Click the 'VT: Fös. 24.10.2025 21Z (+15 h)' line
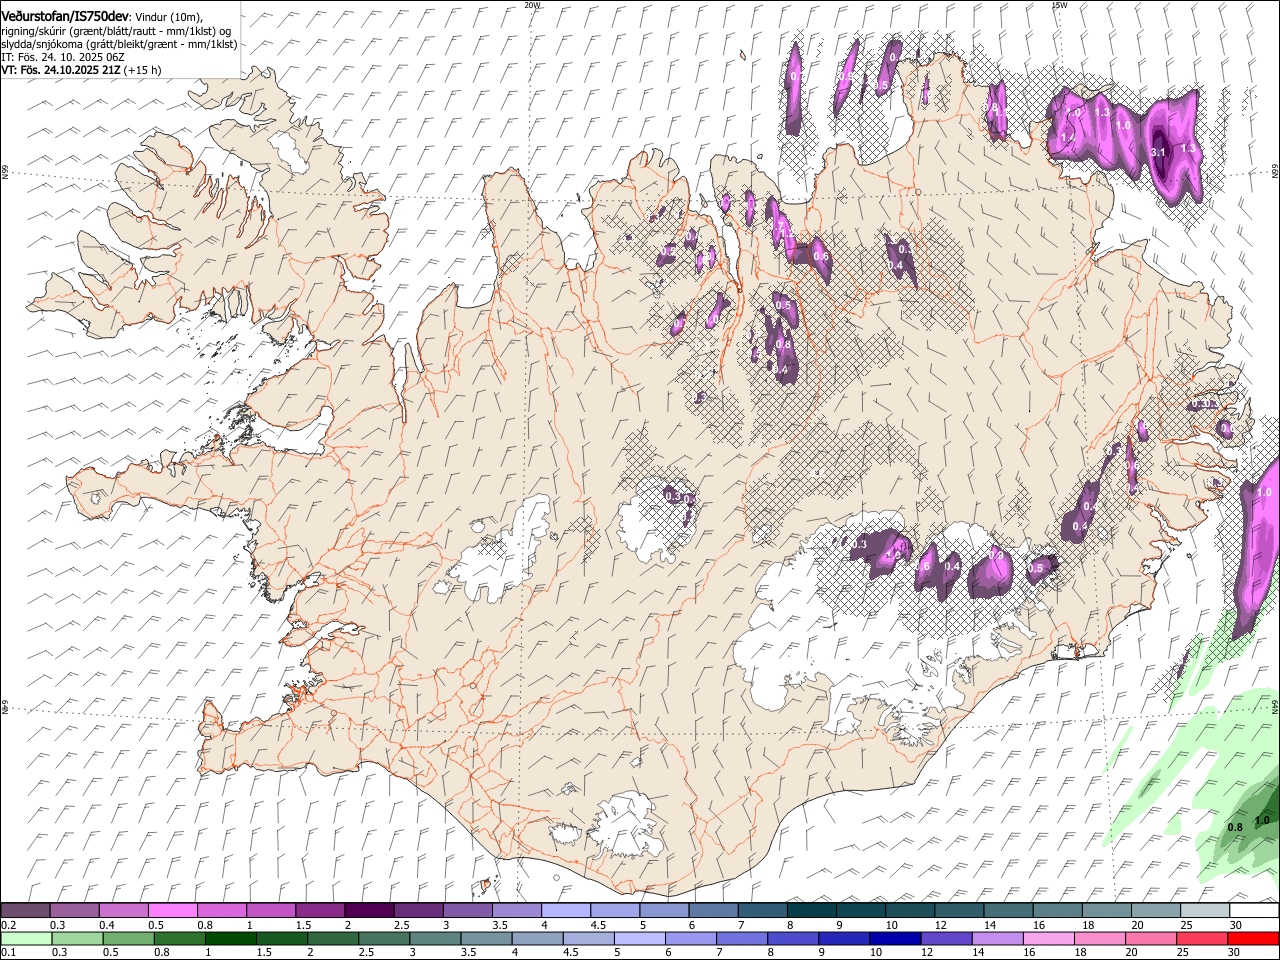Screen dimensions: 1280x960 81,70
